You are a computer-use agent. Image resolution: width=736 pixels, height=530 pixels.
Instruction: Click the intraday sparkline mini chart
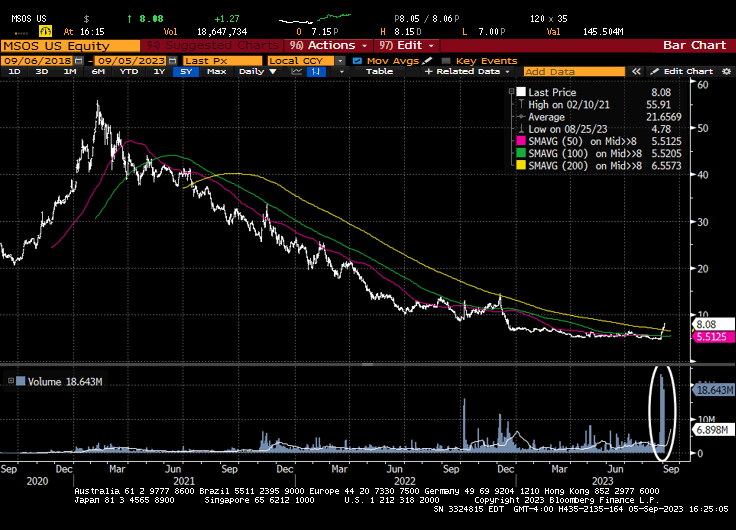(x=315, y=19)
